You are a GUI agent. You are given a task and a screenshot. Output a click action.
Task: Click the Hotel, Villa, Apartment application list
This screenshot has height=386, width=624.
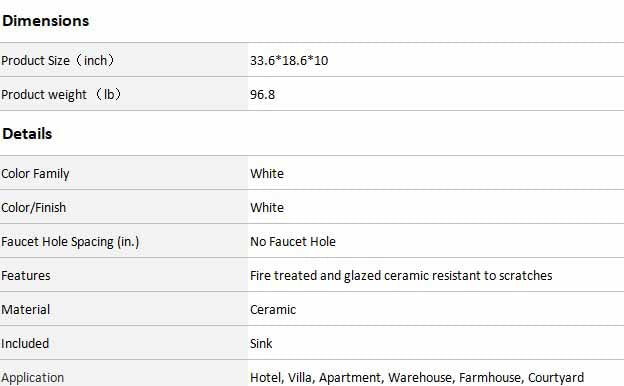click(417, 377)
